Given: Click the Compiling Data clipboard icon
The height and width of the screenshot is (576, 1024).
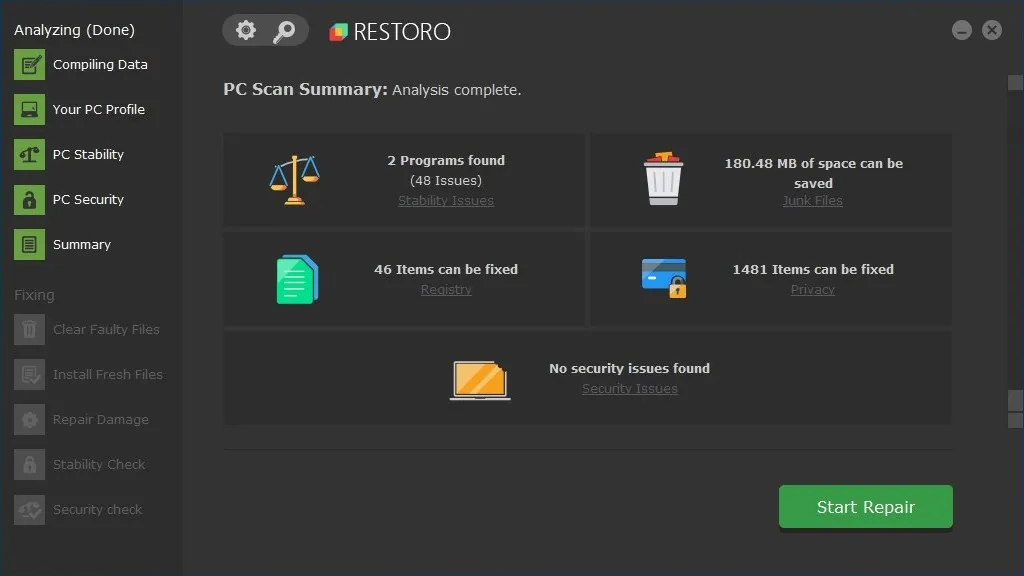Looking at the screenshot, I should coord(27,64).
